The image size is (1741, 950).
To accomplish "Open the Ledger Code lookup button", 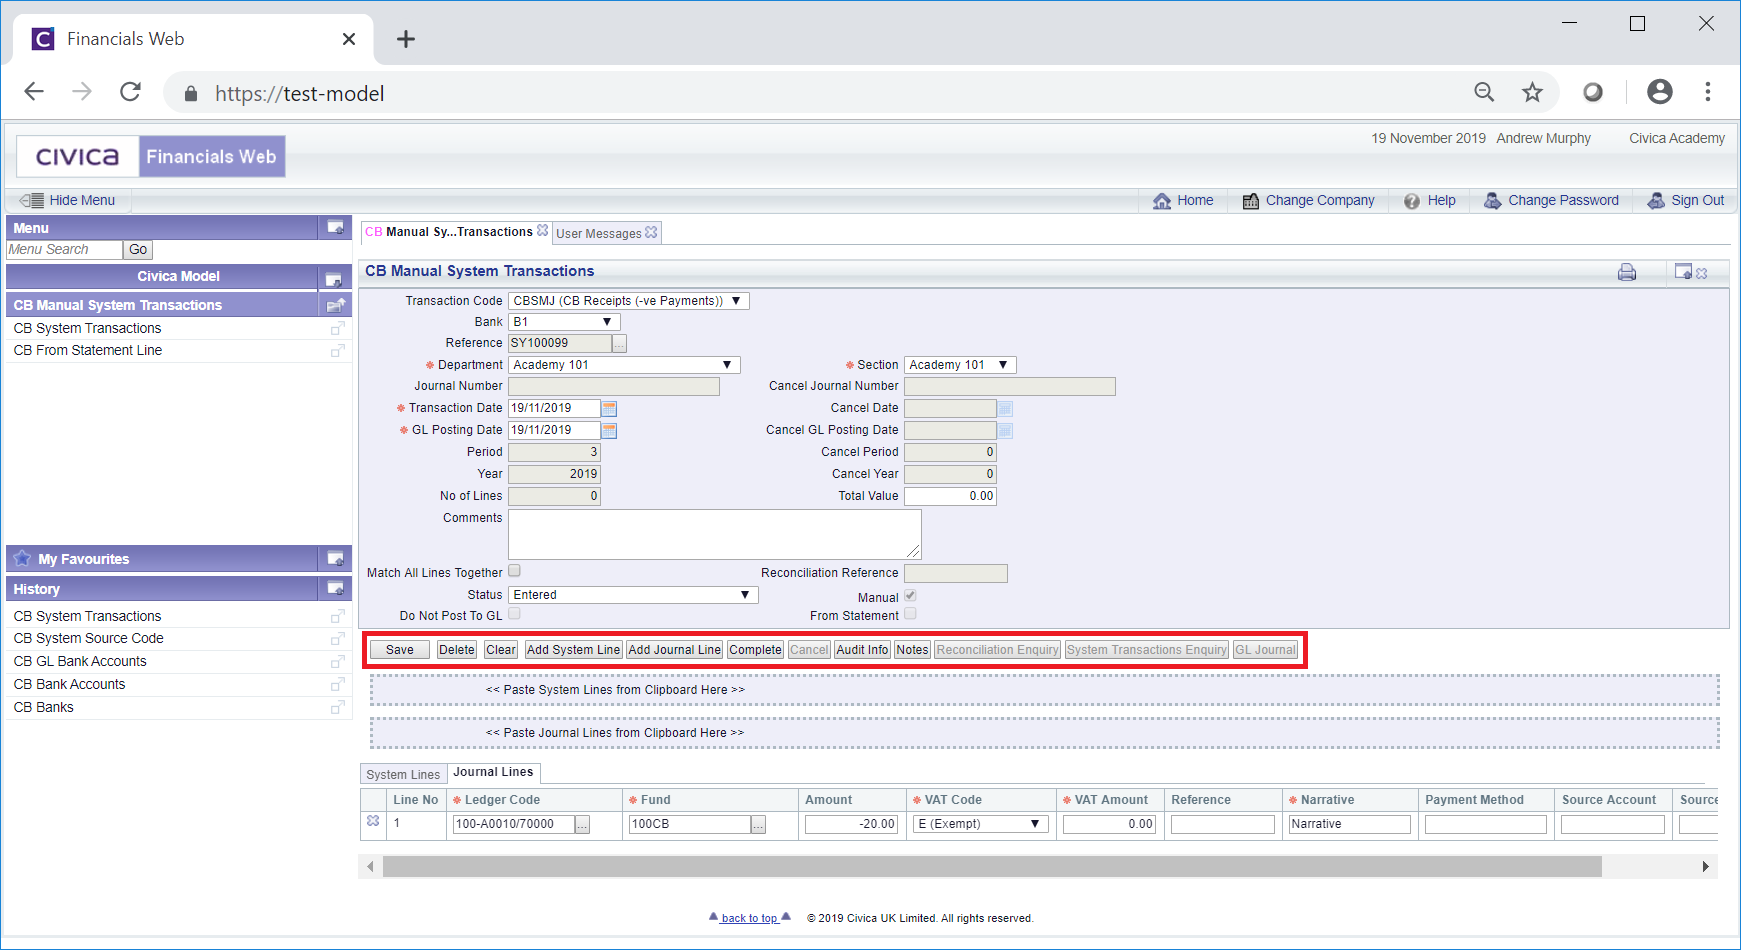I will (x=582, y=824).
